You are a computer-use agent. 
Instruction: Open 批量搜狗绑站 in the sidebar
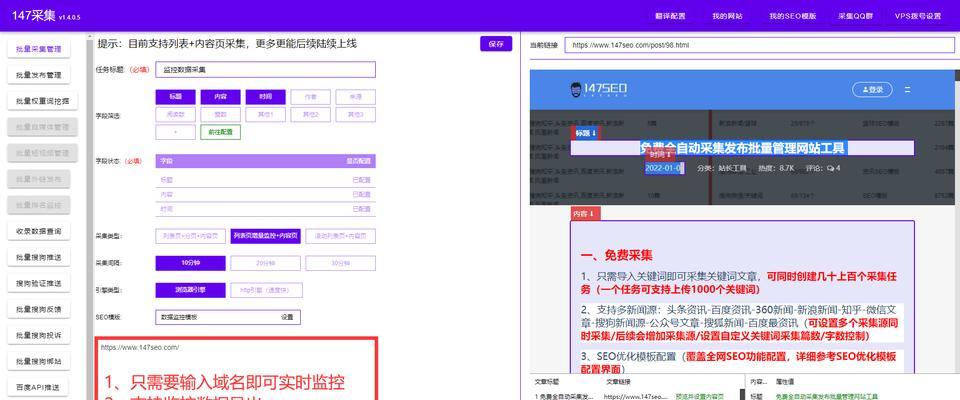pos(39,361)
